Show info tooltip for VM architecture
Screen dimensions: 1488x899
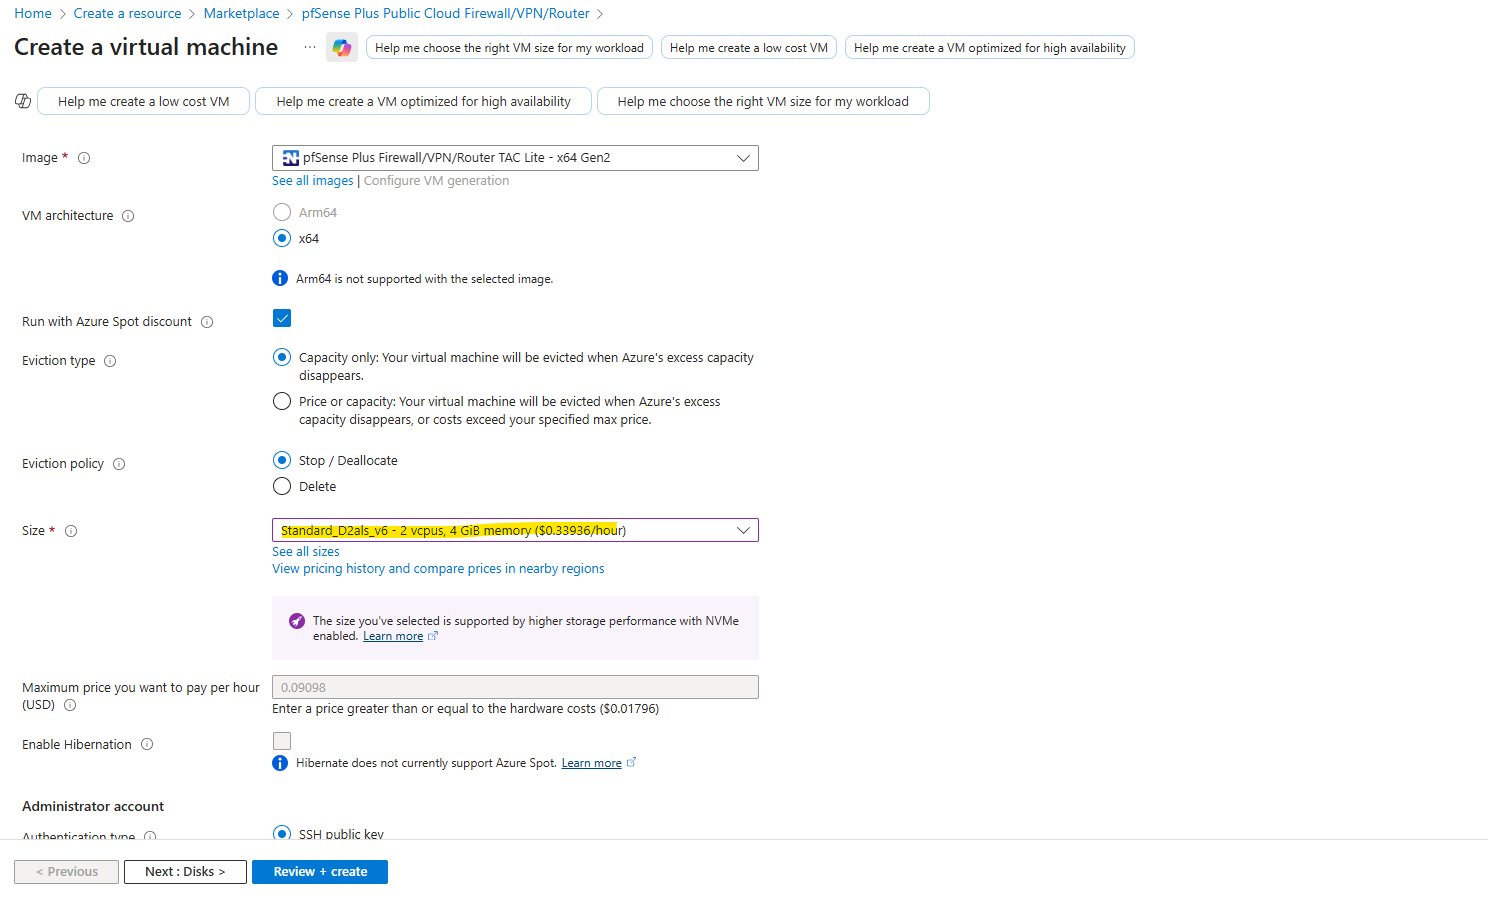pyautogui.click(x=128, y=216)
